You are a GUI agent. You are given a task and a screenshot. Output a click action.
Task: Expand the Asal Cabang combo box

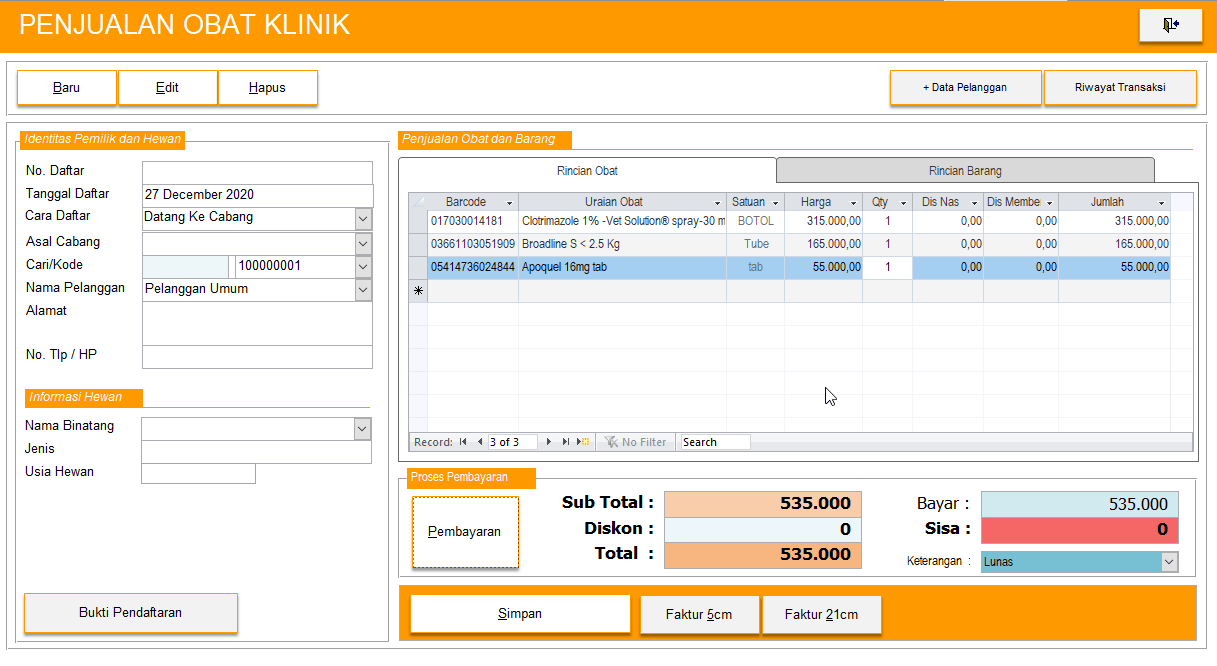[x=362, y=243]
